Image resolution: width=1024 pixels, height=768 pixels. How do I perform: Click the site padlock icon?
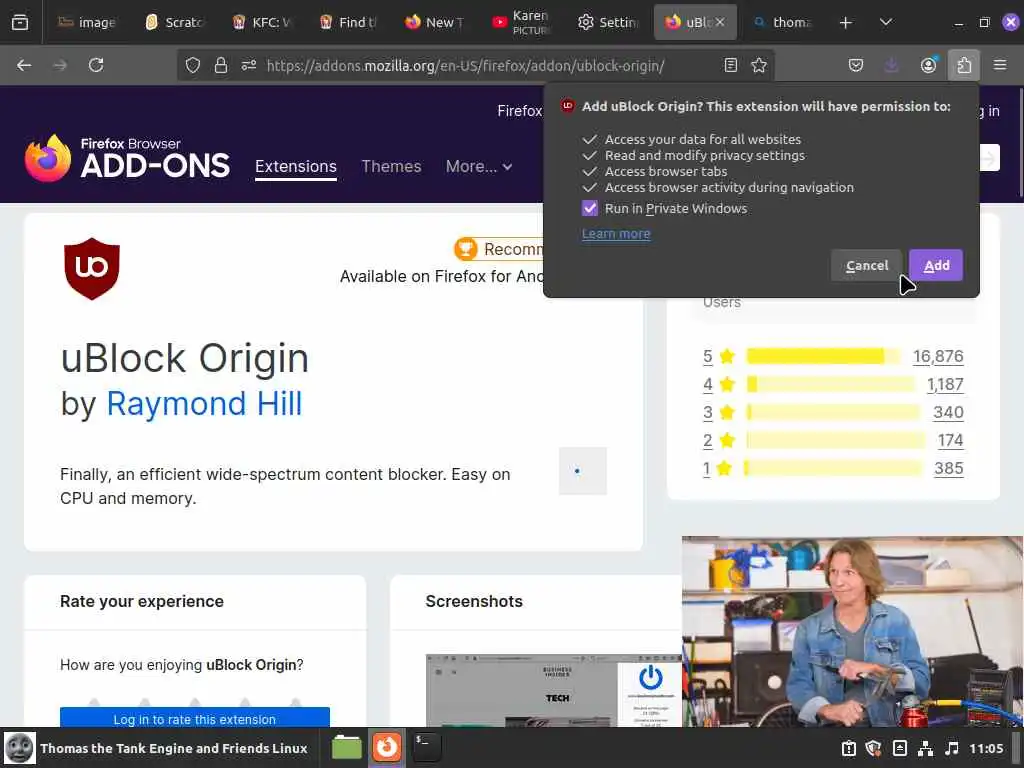pos(221,65)
